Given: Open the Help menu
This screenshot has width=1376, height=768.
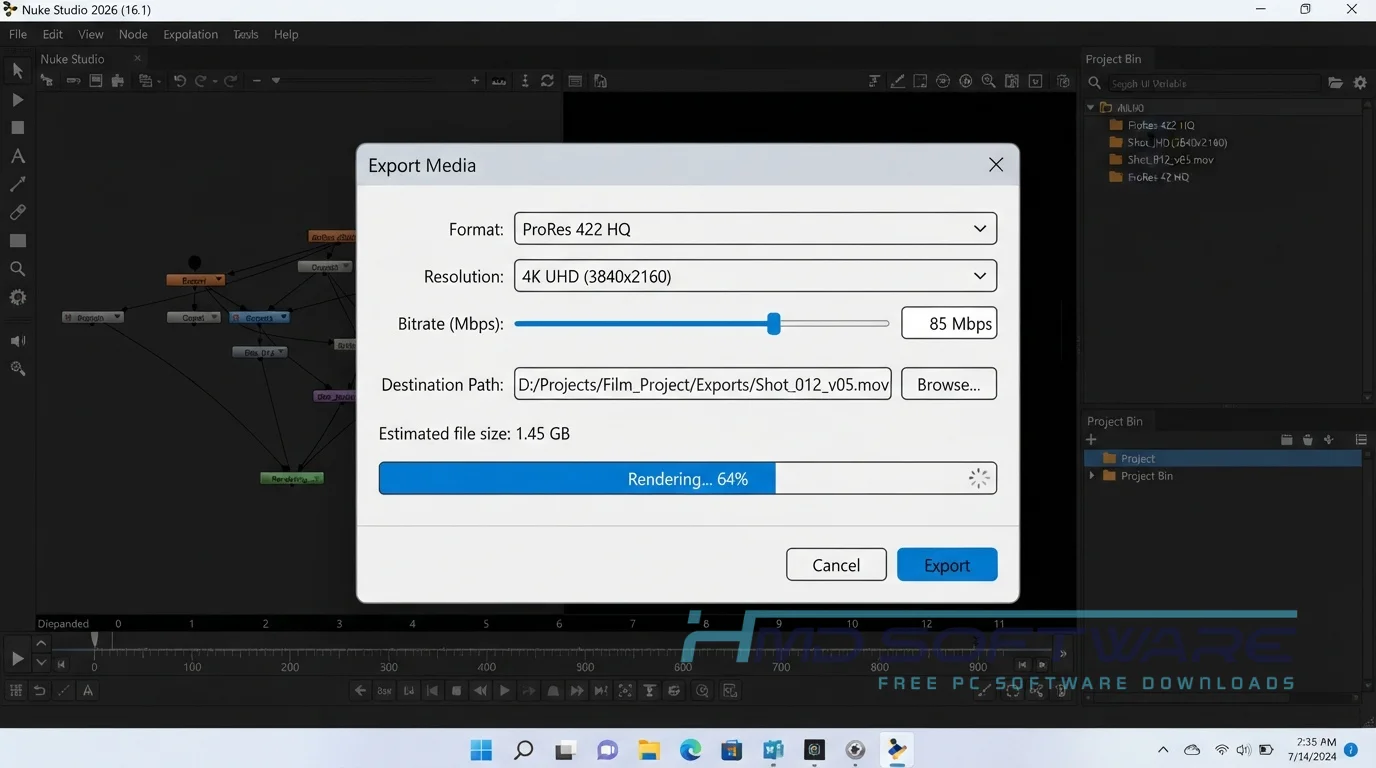Looking at the screenshot, I should pos(286,34).
